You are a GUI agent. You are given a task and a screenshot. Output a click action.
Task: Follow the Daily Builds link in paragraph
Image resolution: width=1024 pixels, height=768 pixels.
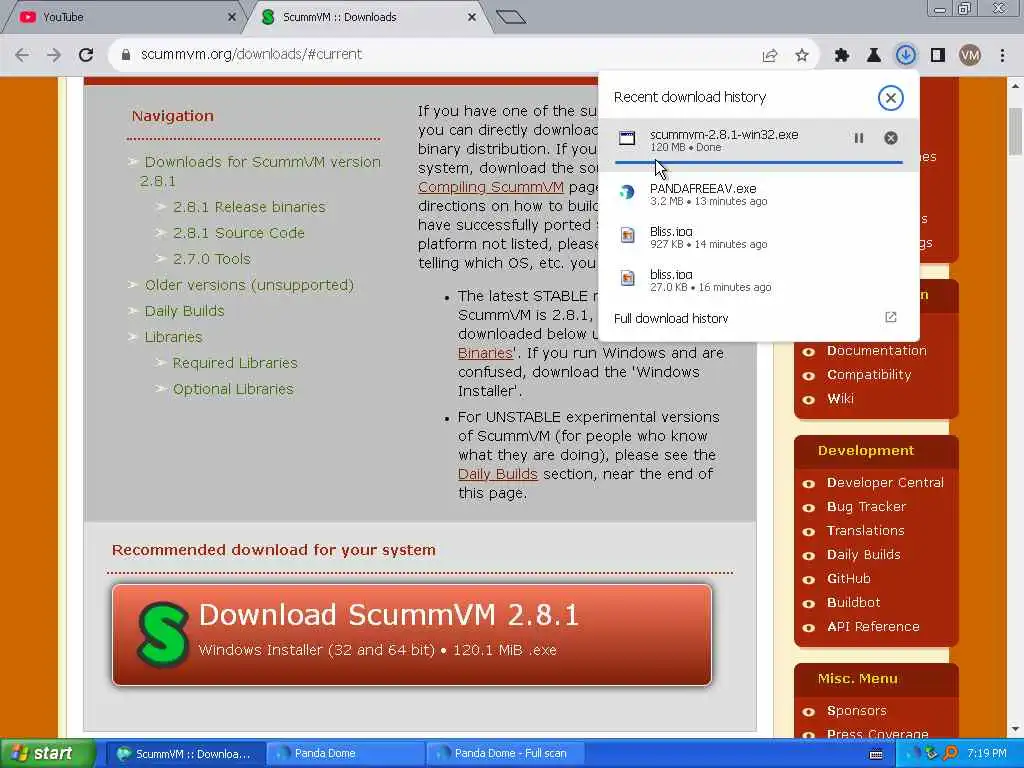[x=498, y=474]
